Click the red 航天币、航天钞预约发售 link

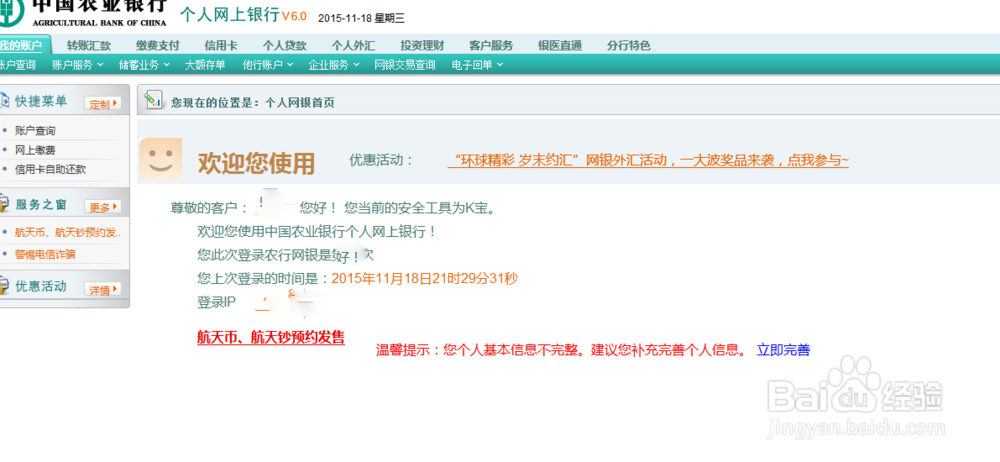(x=271, y=337)
